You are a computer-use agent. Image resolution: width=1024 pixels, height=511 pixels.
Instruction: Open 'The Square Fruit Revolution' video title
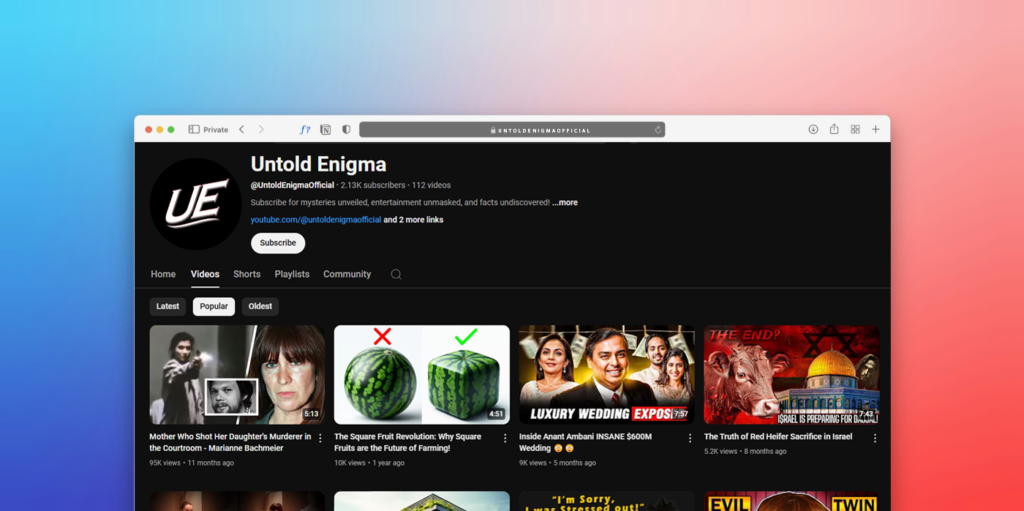coord(408,442)
